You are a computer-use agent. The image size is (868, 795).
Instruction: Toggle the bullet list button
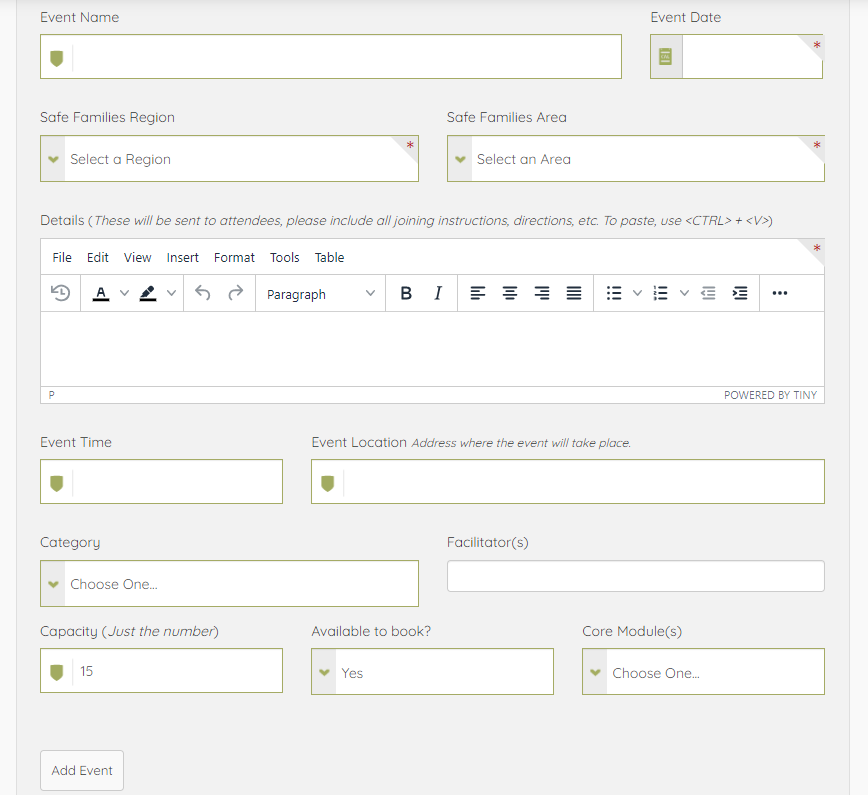pyautogui.click(x=614, y=293)
